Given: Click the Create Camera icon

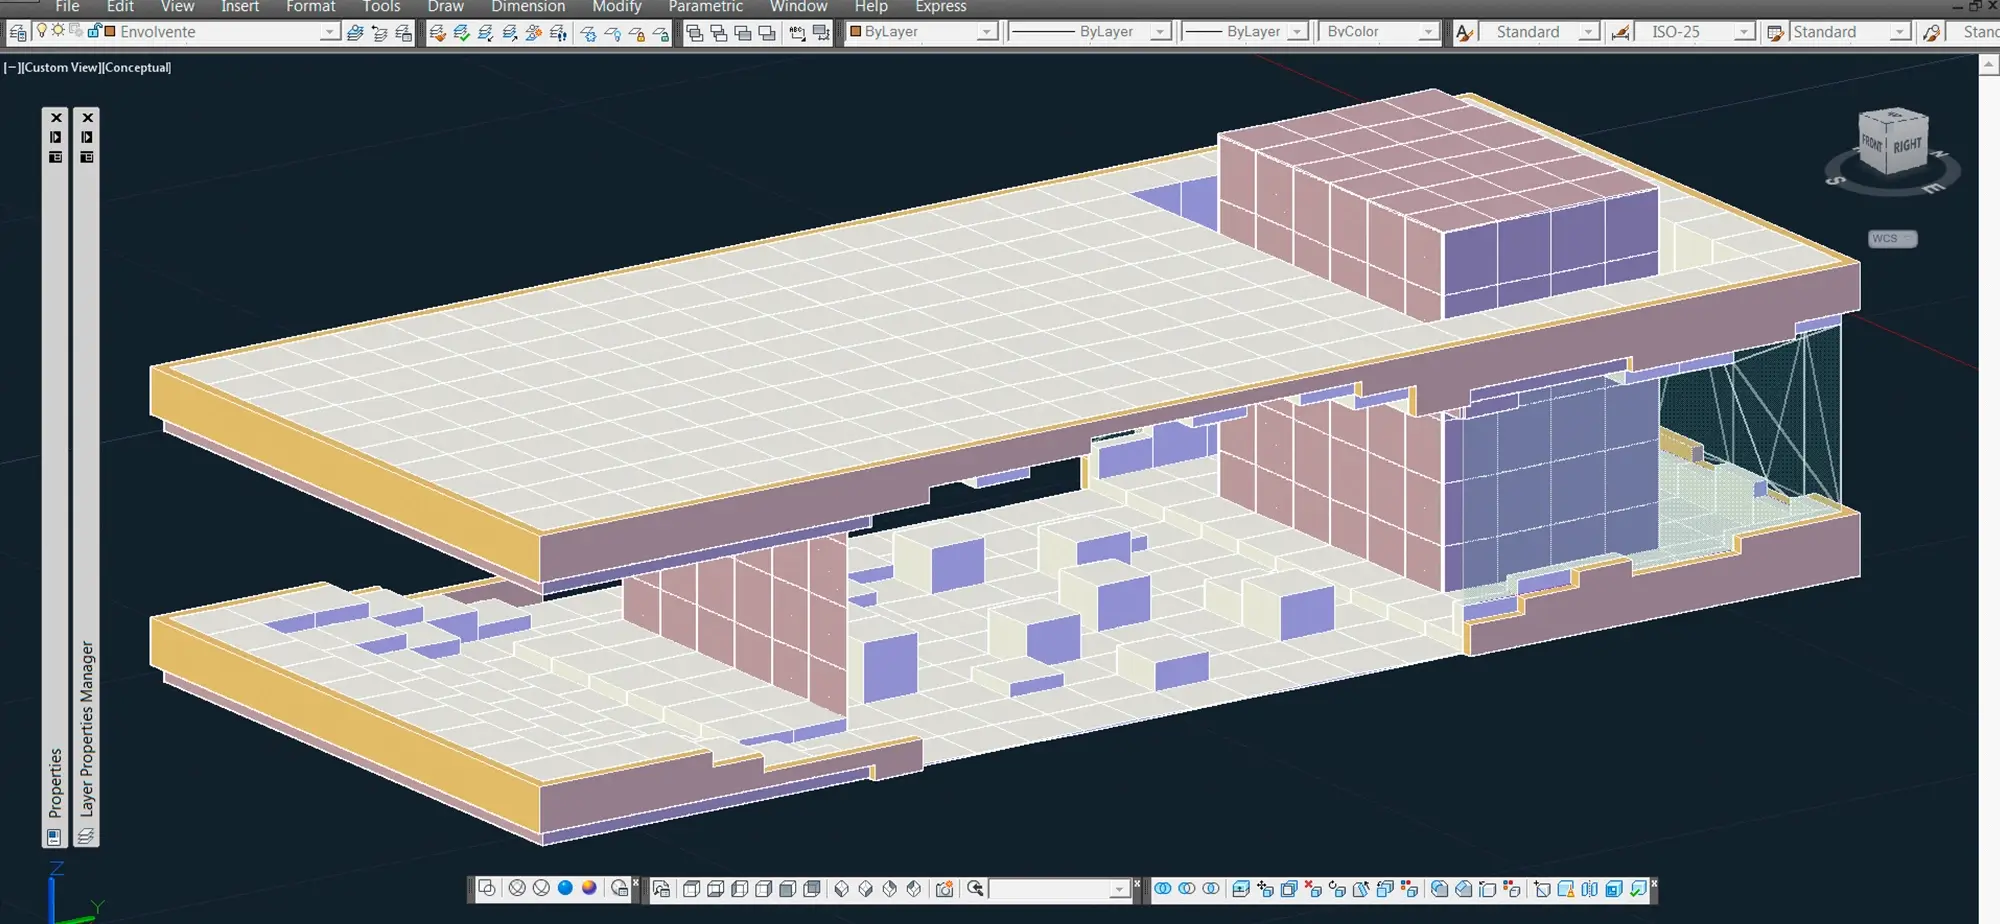Looking at the screenshot, I should pyautogui.click(x=944, y=889).
